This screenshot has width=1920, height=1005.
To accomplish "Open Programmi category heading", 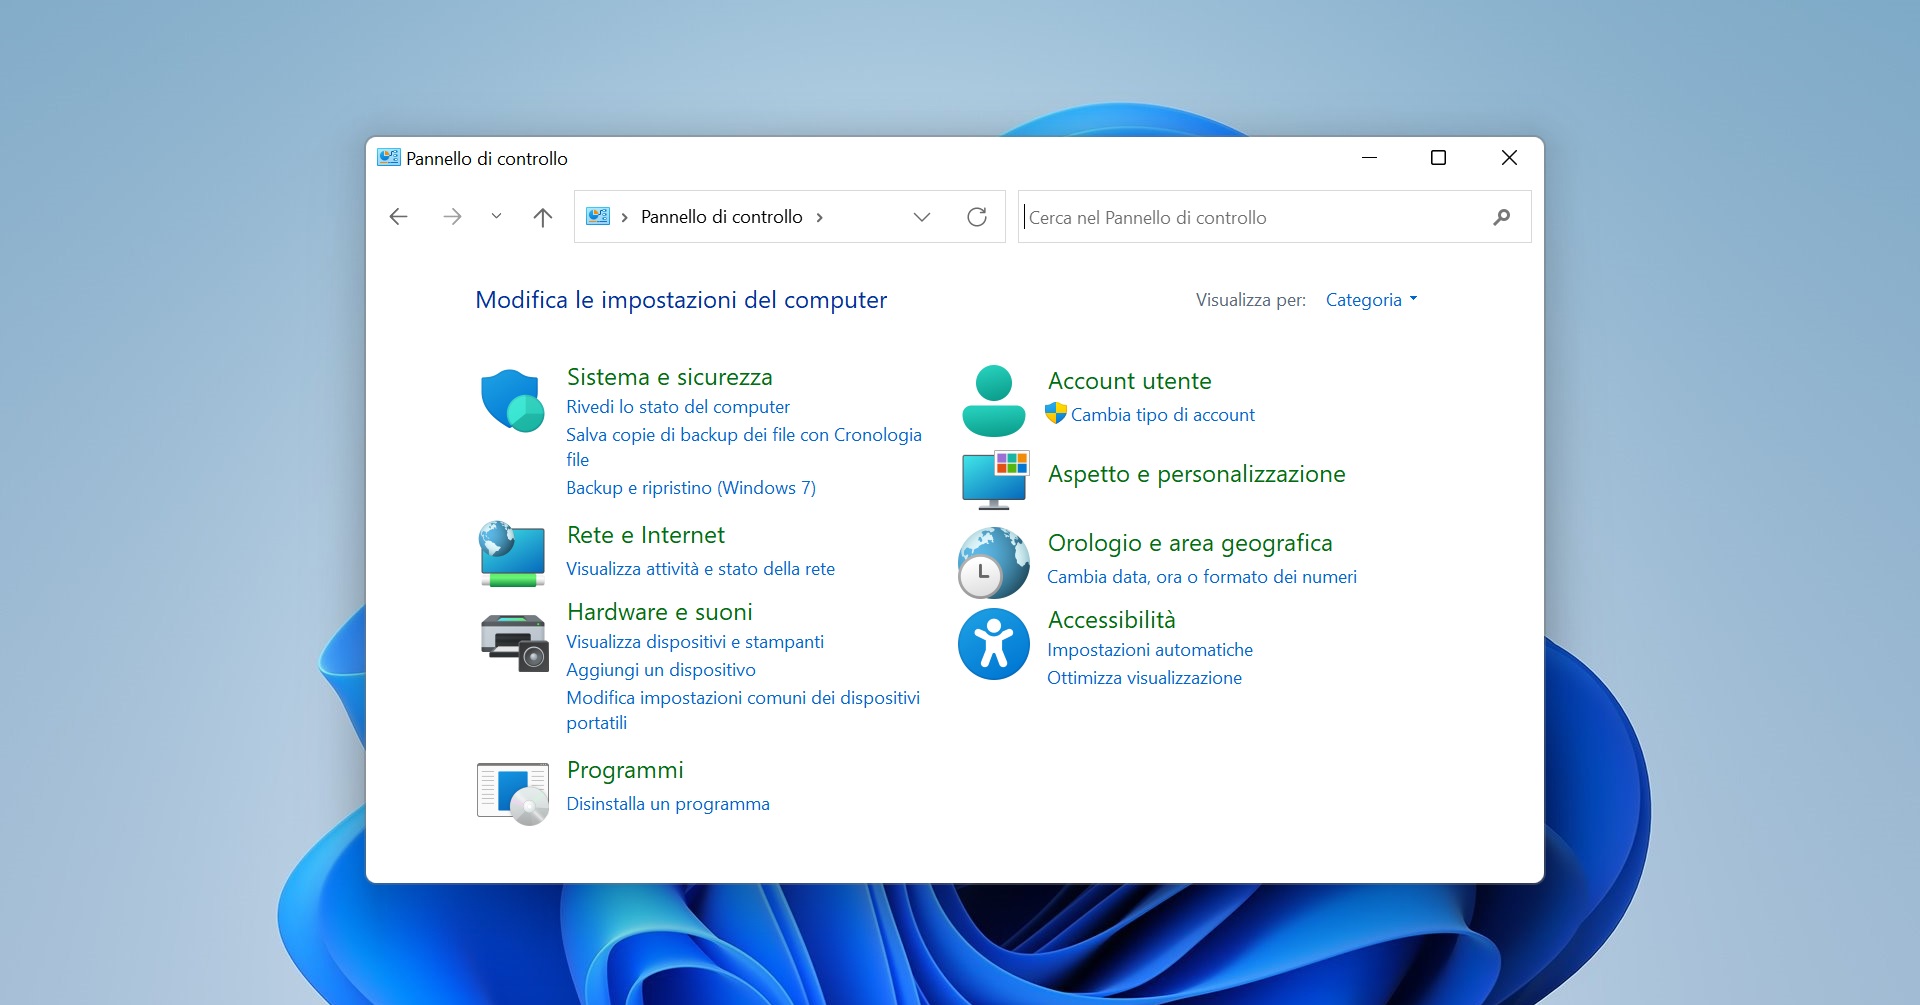I will [625, 770].
